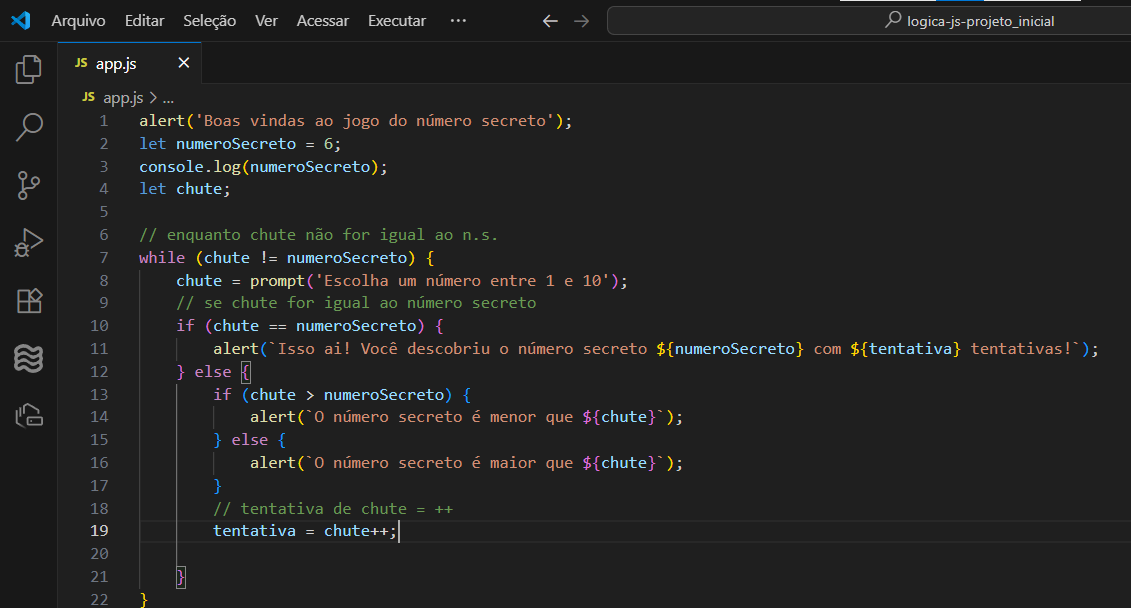Click the prompt 'Escolha um número entre 1 e 10' line
The height and width of the screenshot is (608, 1131).
click(402, 281)
